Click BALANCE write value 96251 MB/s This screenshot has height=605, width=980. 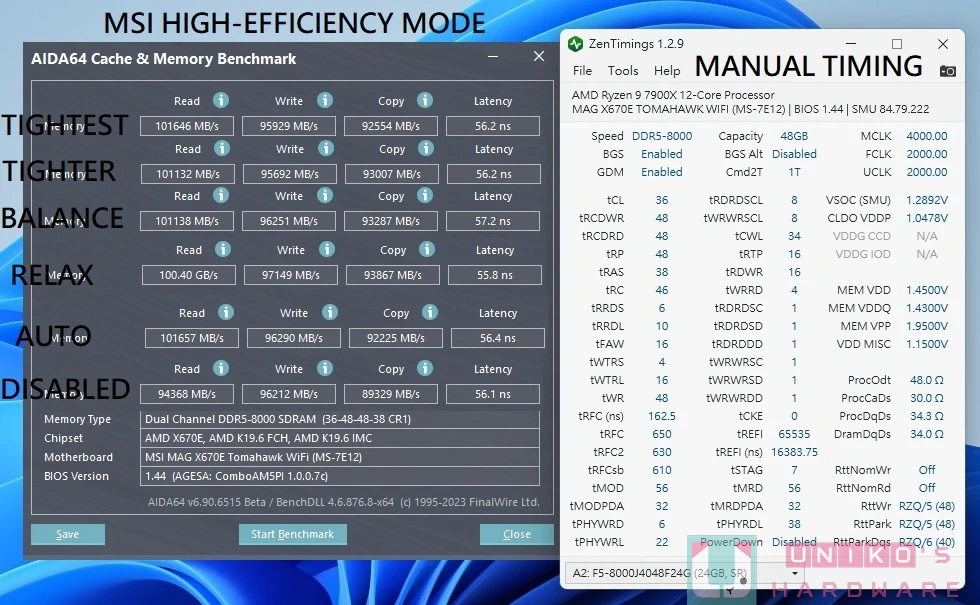tap(289, 221)
